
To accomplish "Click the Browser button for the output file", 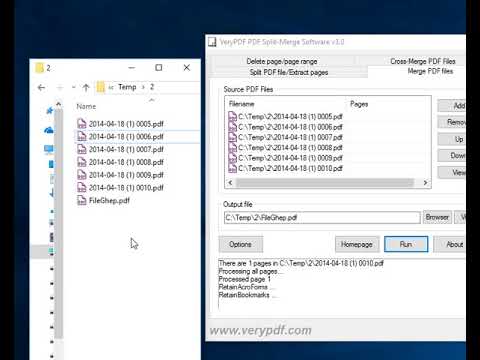I will [x=437, y=217].
